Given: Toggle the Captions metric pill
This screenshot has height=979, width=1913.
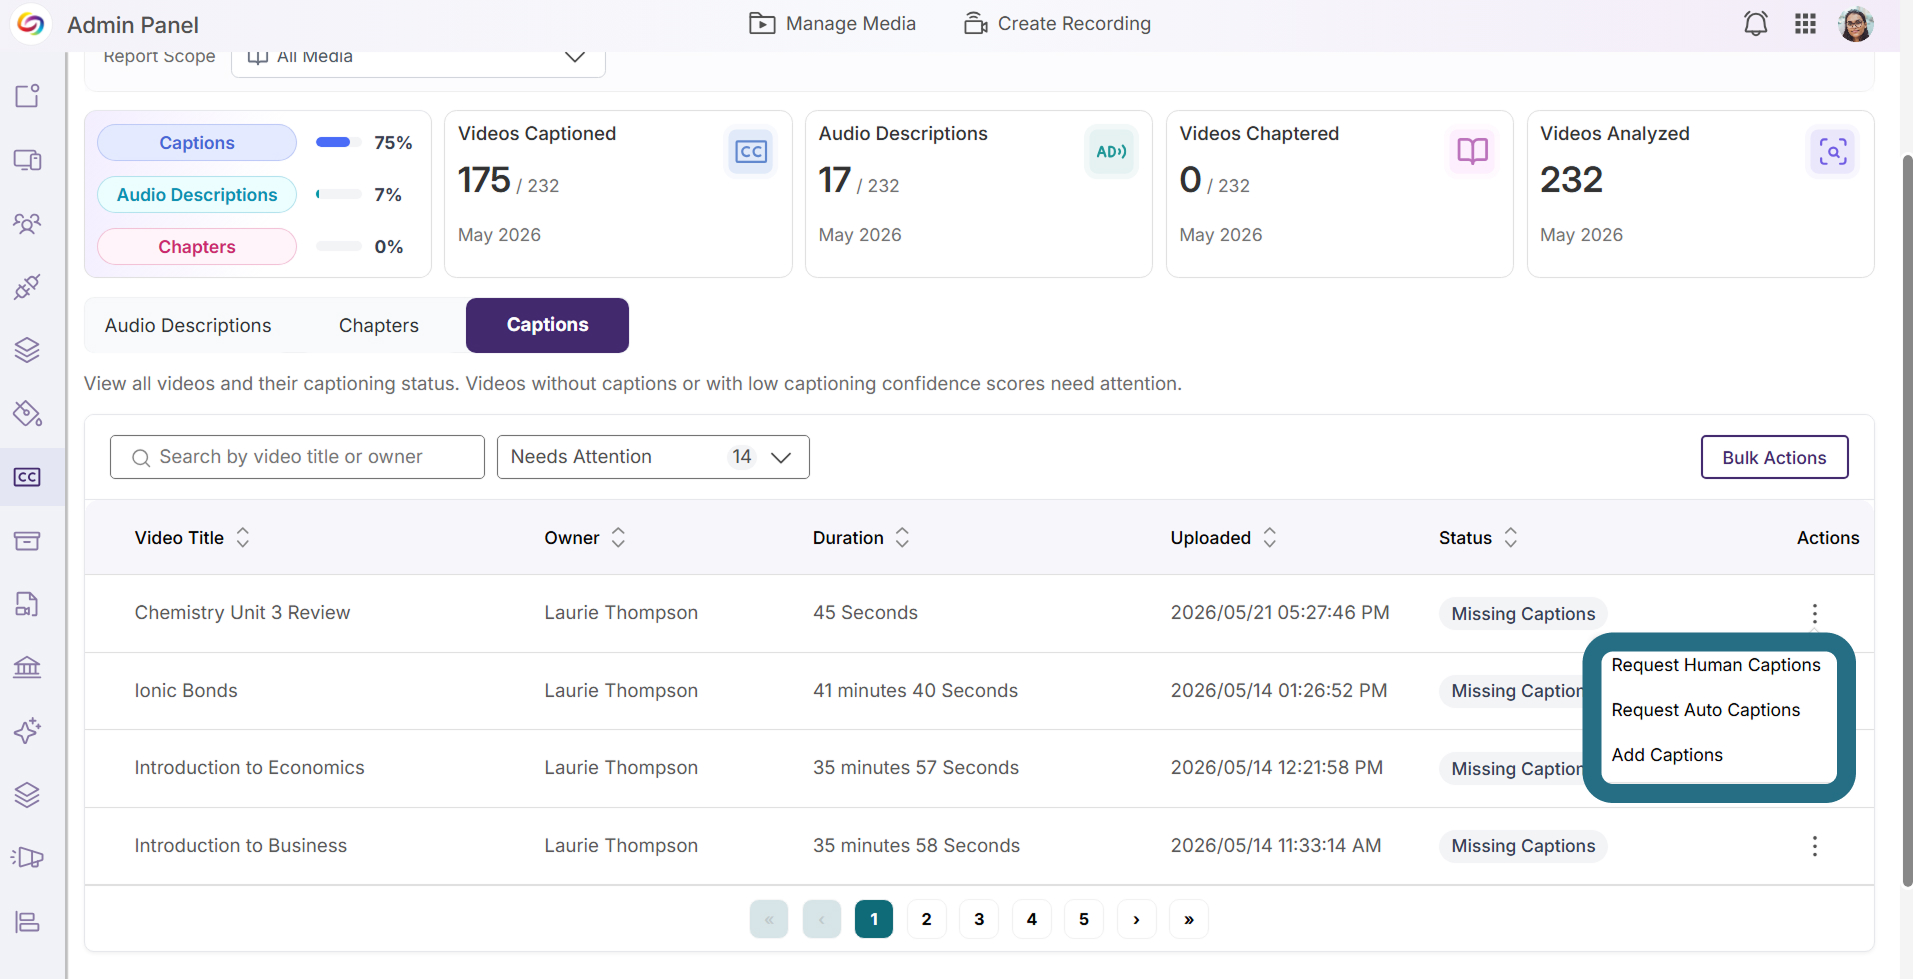Looking at the screenshot, I should tap(197, 143).
